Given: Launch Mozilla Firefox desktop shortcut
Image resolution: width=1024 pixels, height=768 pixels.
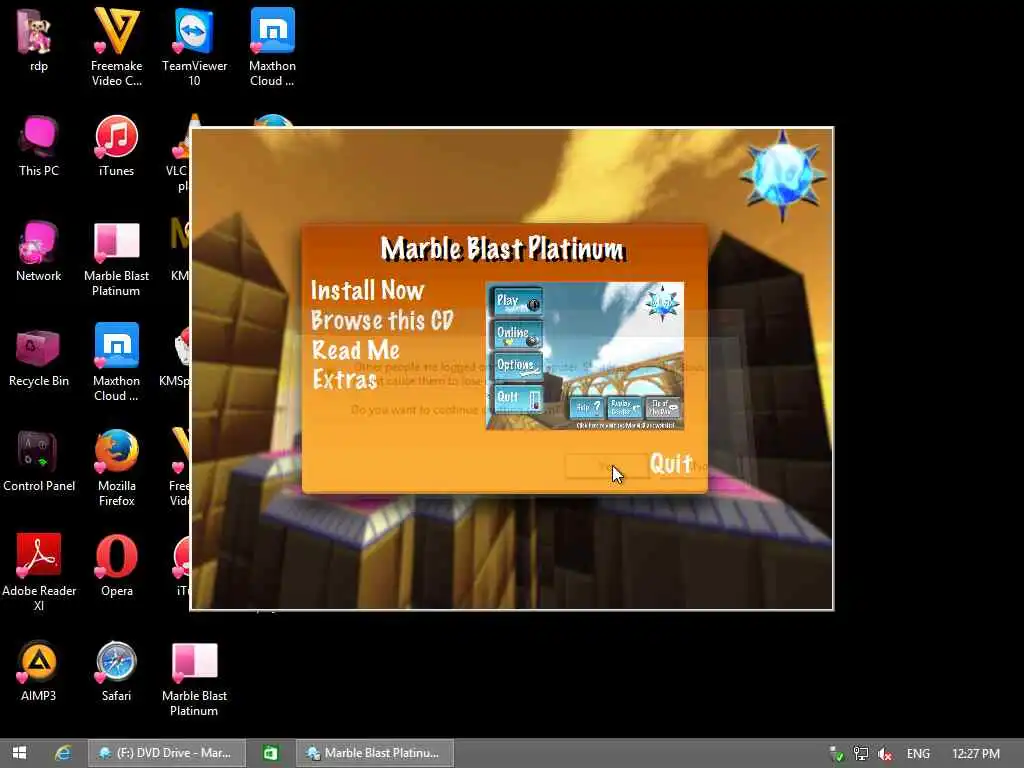Looking at the screenshot, I should tap(116, 468).
